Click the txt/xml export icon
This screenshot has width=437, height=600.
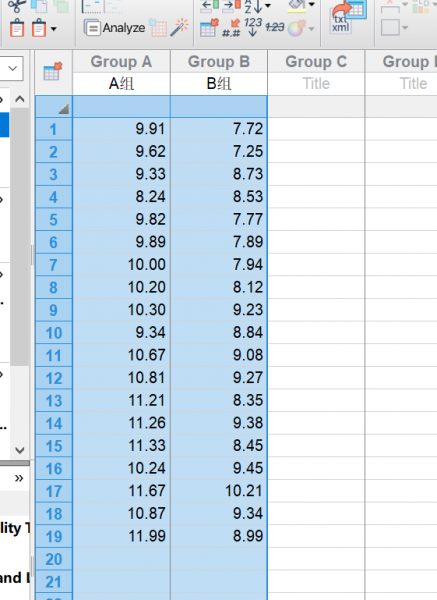pyautogui.click(x=347, y=17)
